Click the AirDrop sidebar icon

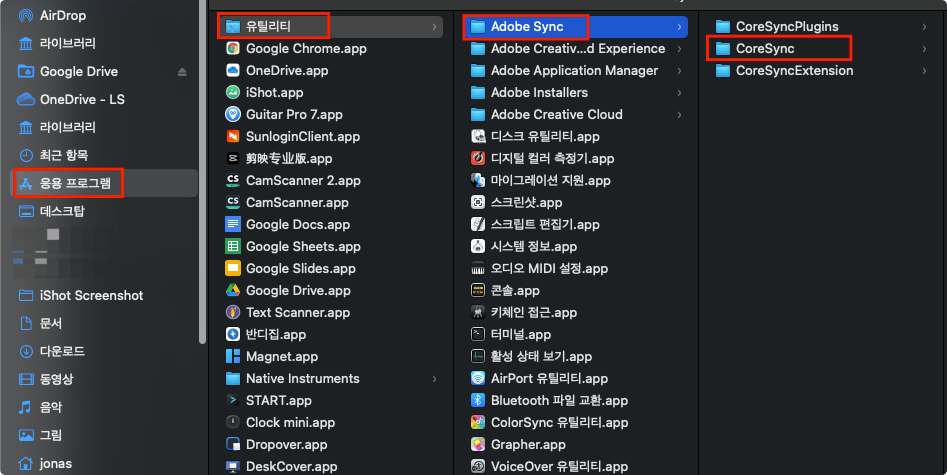tap(26, 15)
